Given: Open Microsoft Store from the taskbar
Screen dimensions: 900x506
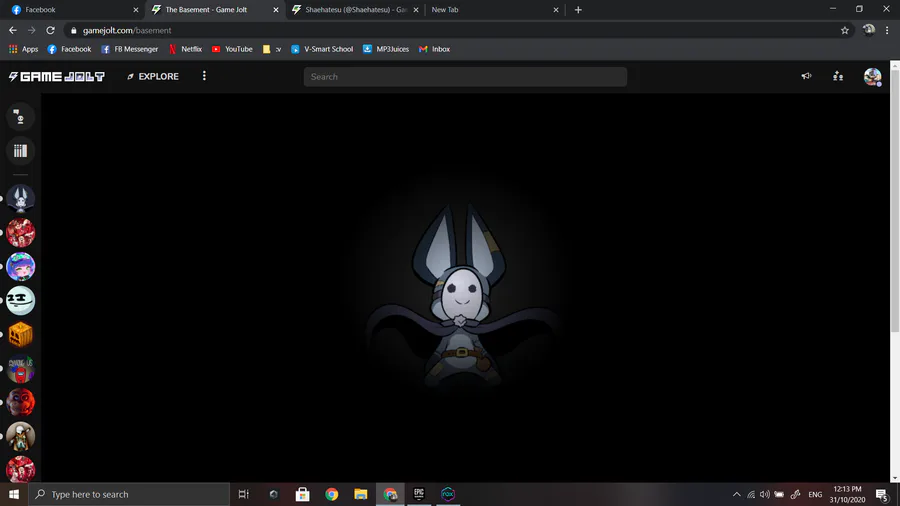Looking at the screenshot, I should coord(302,494).
